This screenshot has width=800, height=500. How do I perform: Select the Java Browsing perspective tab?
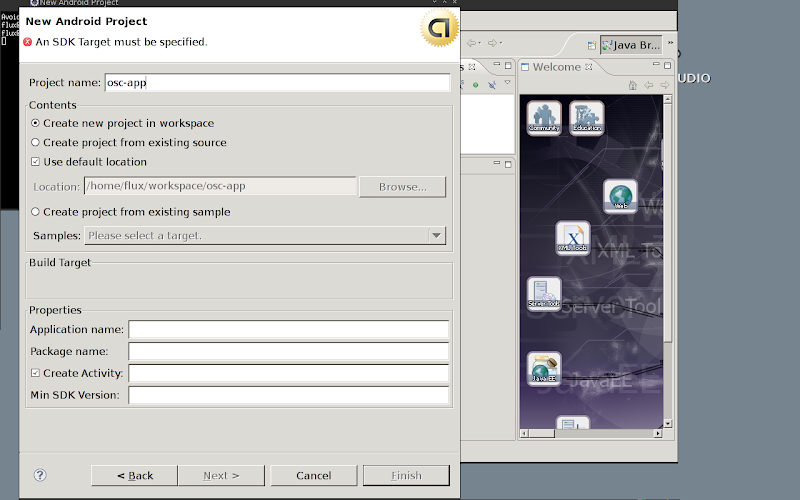coord(632,45)
